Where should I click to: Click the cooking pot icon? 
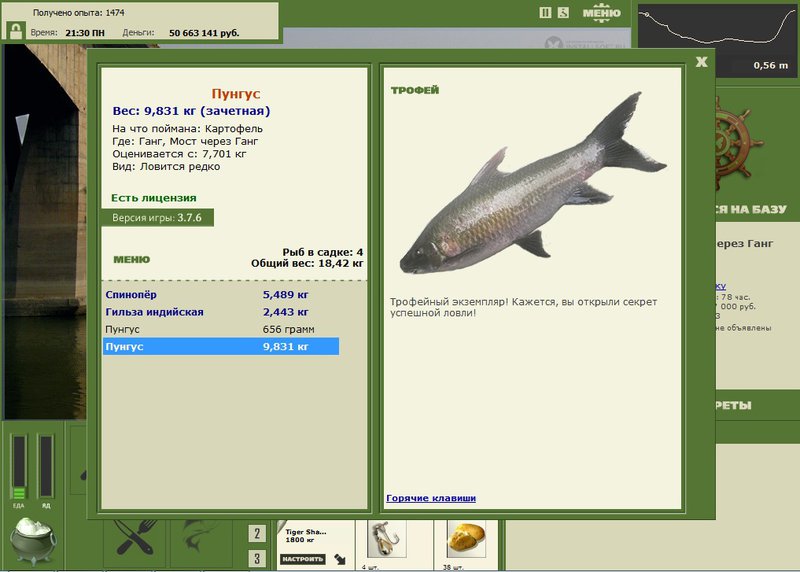[33, 541]
